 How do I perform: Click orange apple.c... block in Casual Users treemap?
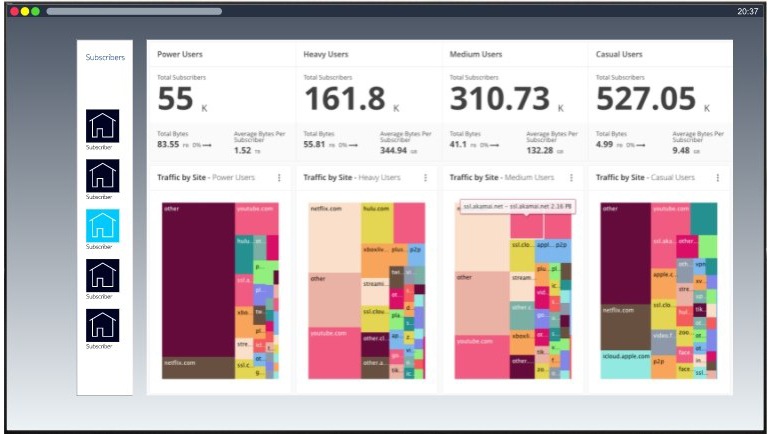pos(663,283)
